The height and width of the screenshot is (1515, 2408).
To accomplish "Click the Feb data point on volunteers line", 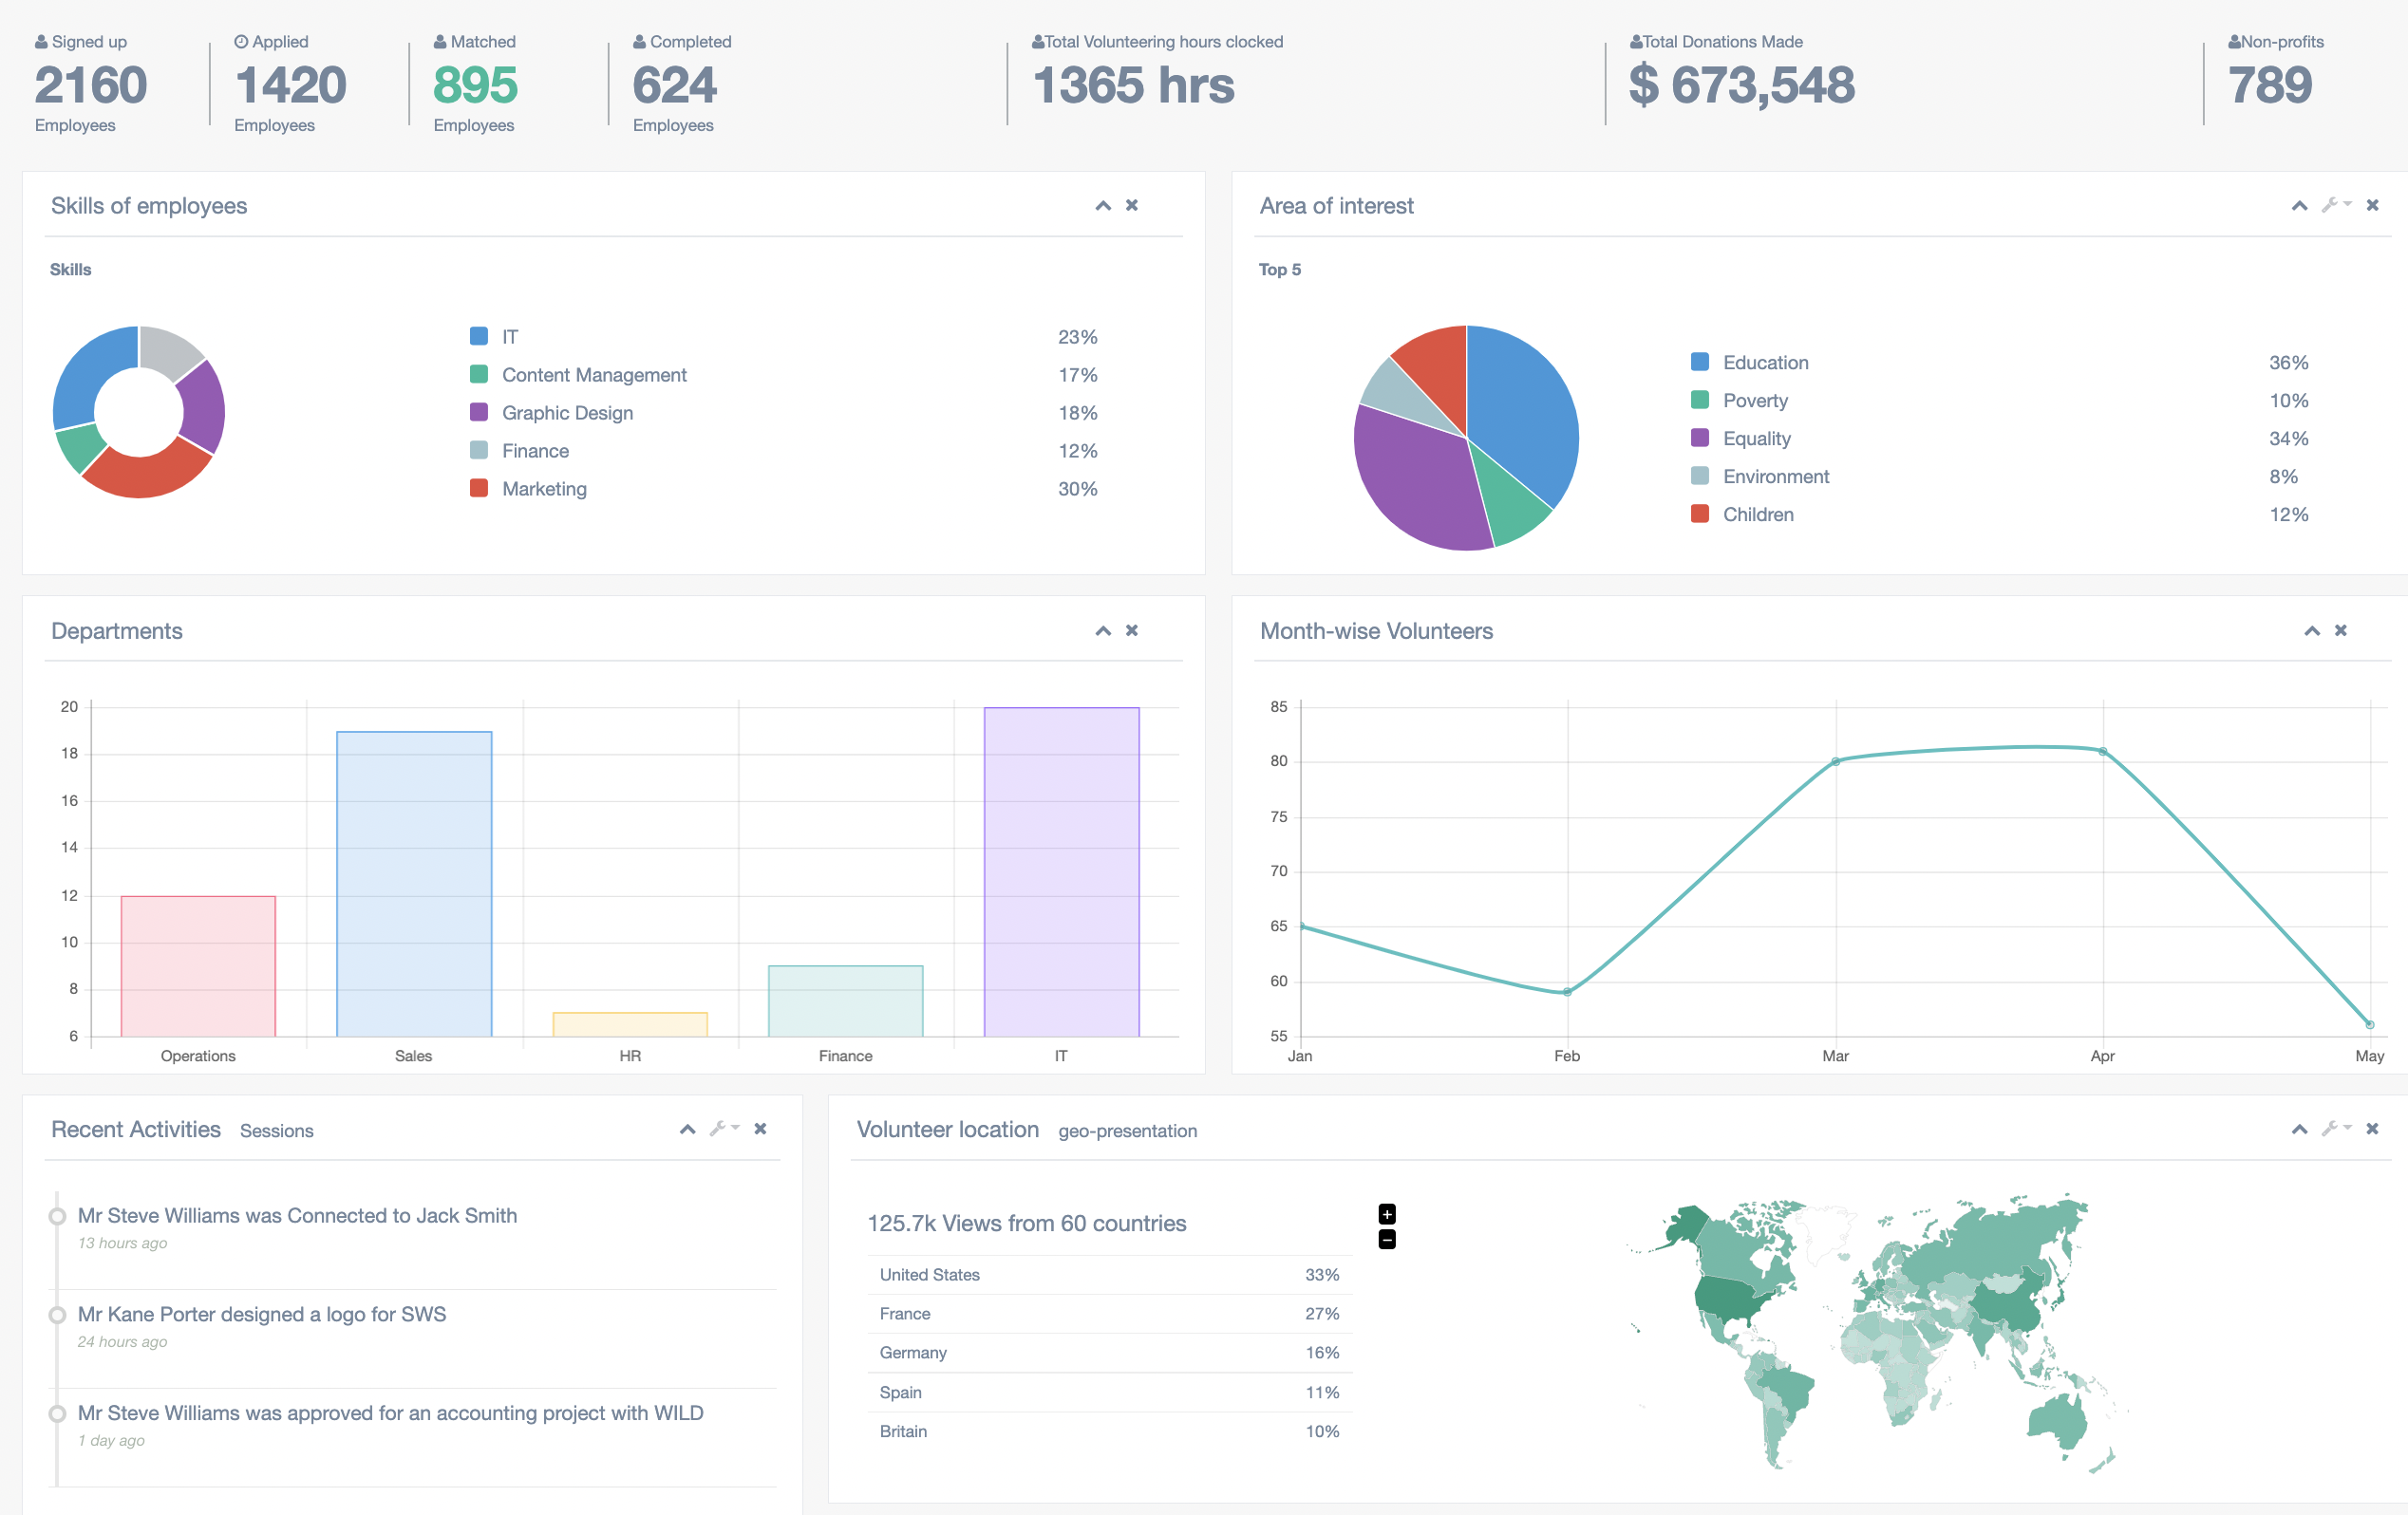I will tap(1567, 992).
